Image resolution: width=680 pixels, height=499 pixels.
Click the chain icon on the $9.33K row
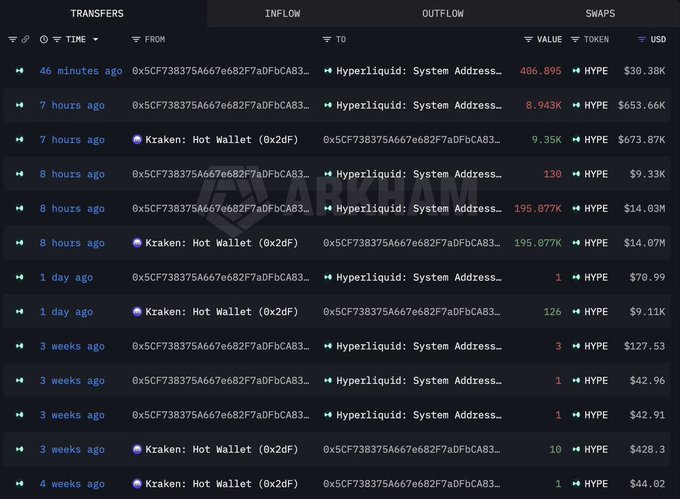pos(20,174)
